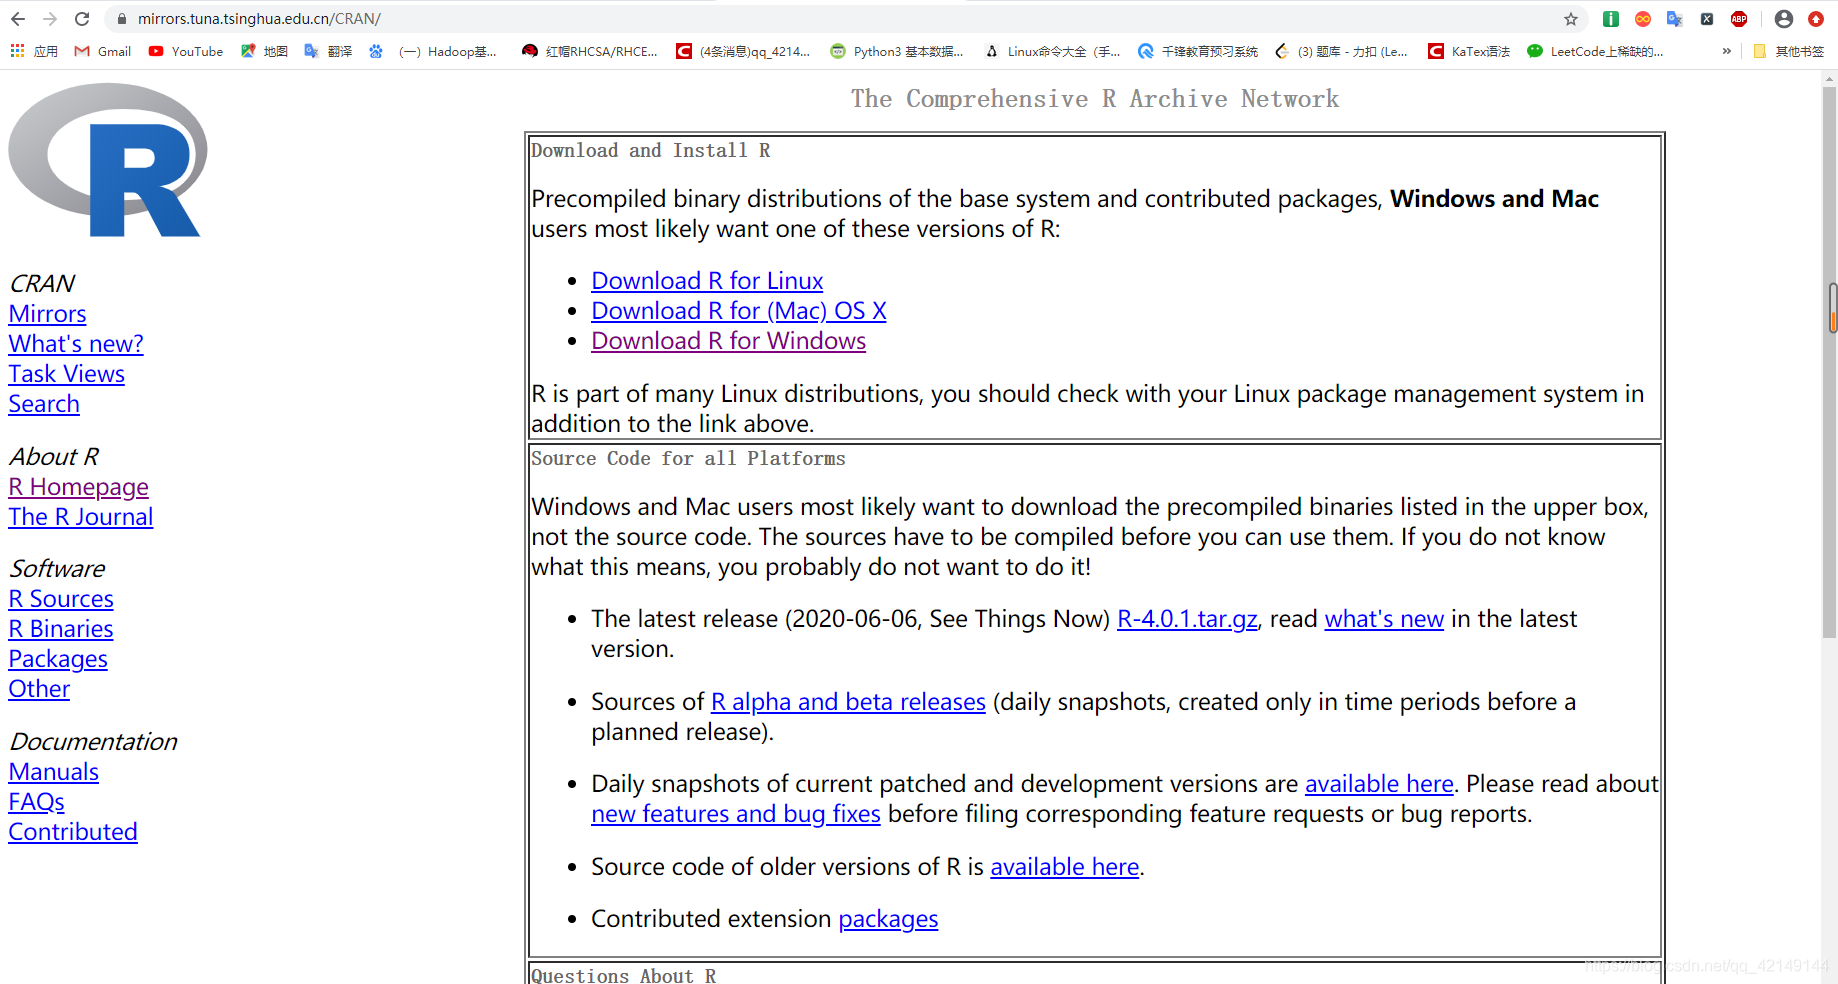Open the R Sources link
1838x984 pixels.
(61, 599)
